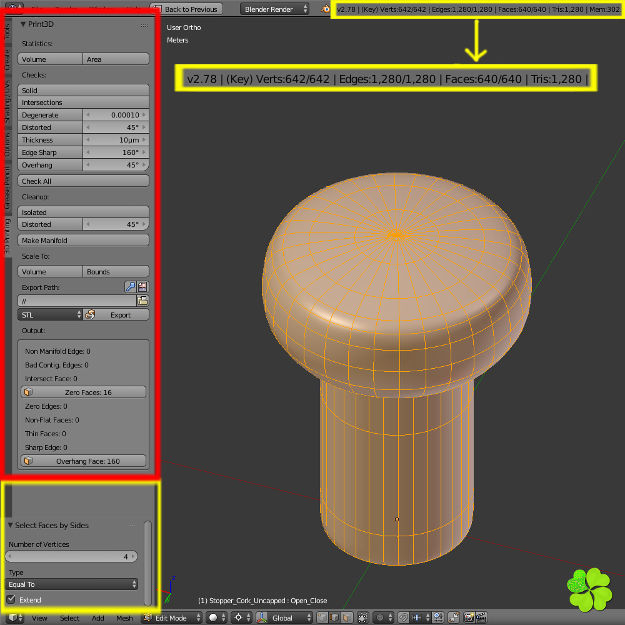This screenshot has width=625, height=625.
Task: Collapse the Print3D panel
Action: [23, 24]
